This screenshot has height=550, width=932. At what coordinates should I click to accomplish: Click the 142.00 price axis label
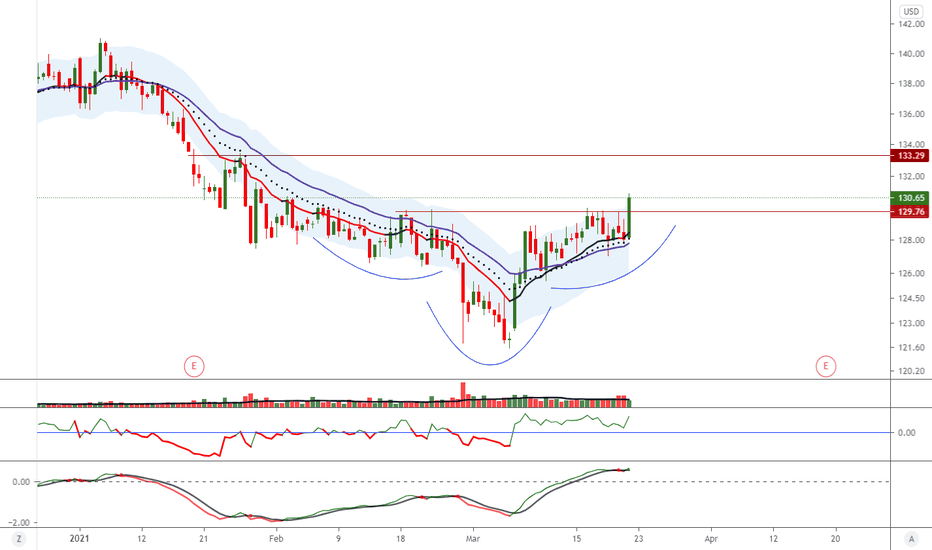(911, 24)
